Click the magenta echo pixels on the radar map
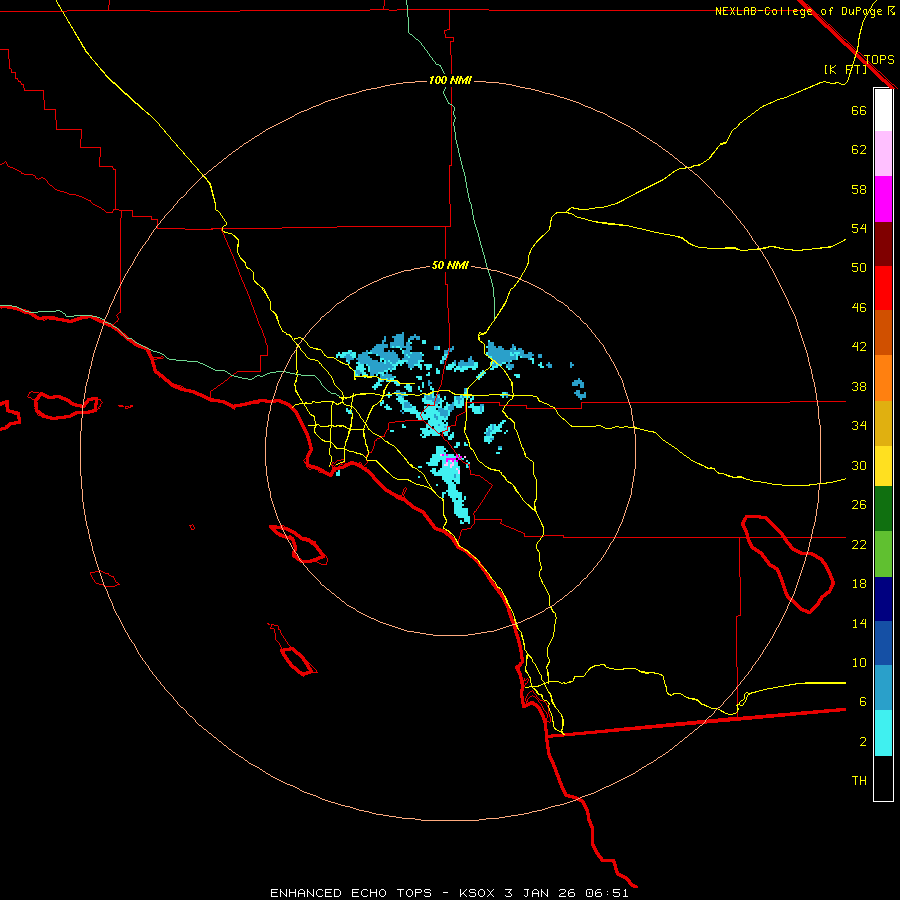Image resolution: width=900 pixels, height=900 pixels. (451, 459)
